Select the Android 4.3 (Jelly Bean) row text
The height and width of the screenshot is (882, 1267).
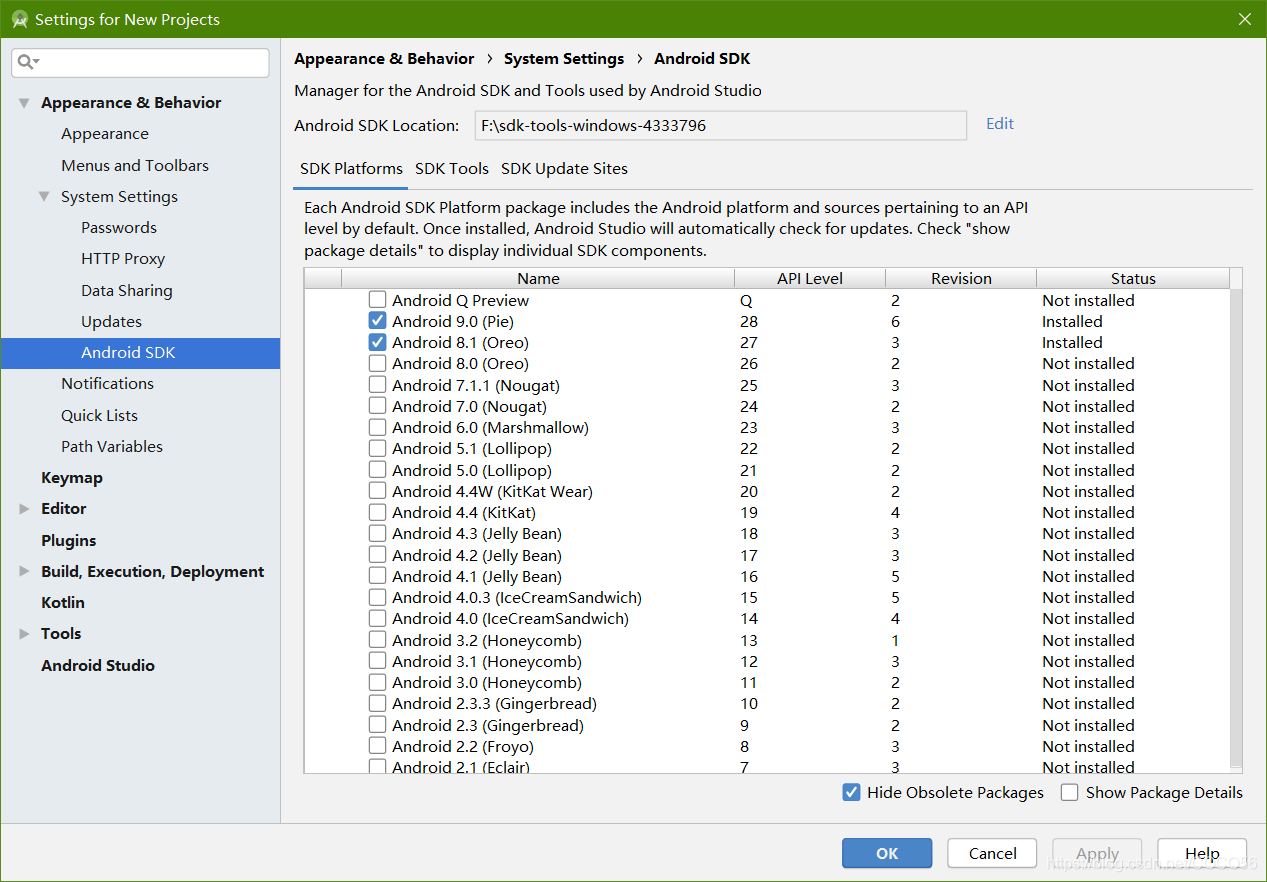(x=477, y=534)
